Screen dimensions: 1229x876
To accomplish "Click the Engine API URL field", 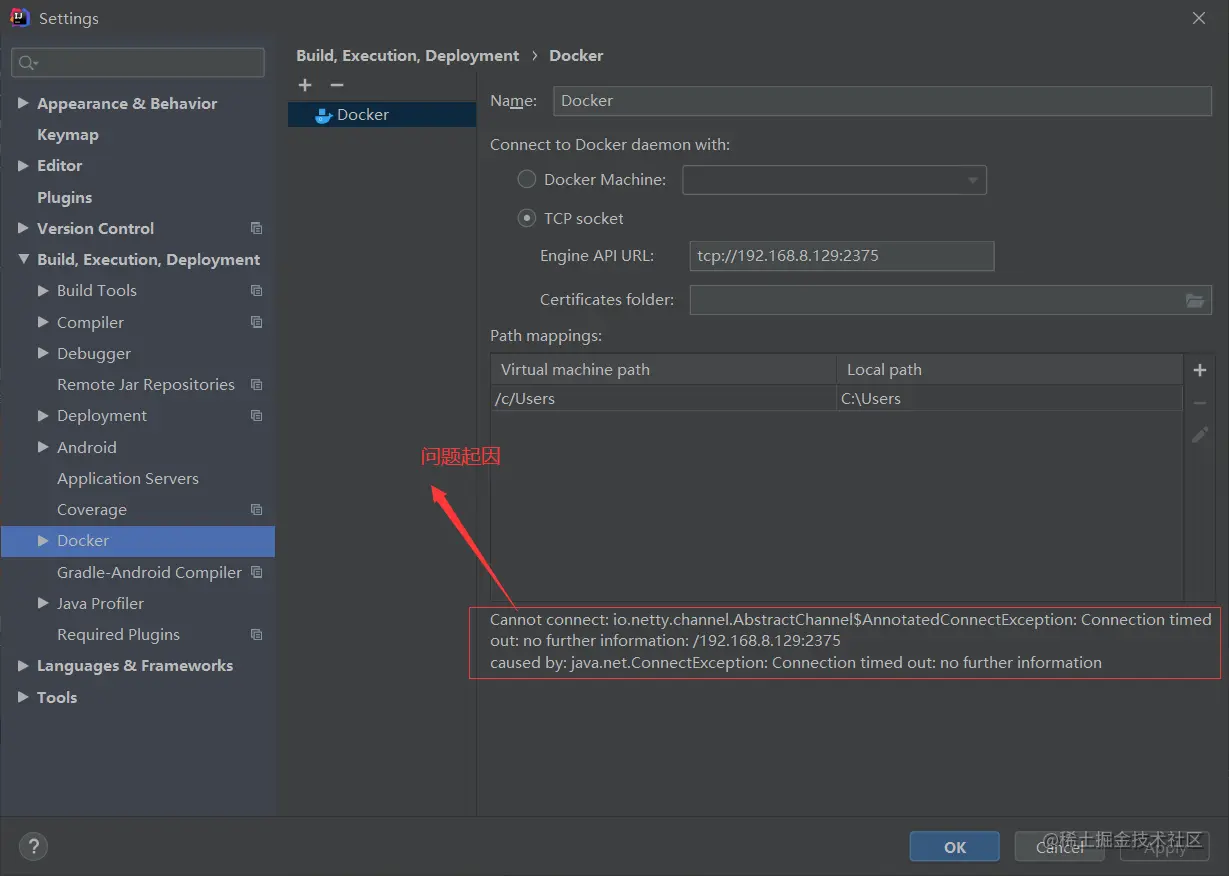I will pos(842,256).
